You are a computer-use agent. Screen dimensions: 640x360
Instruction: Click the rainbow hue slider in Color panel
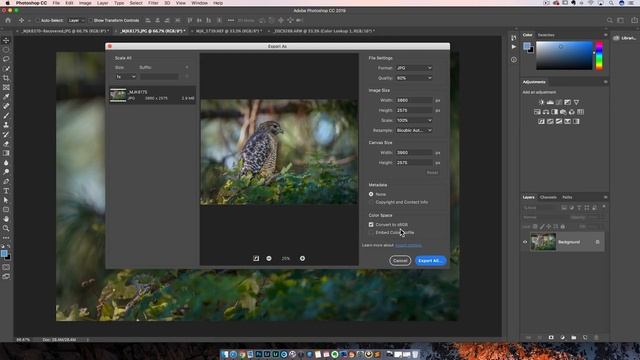599,56
